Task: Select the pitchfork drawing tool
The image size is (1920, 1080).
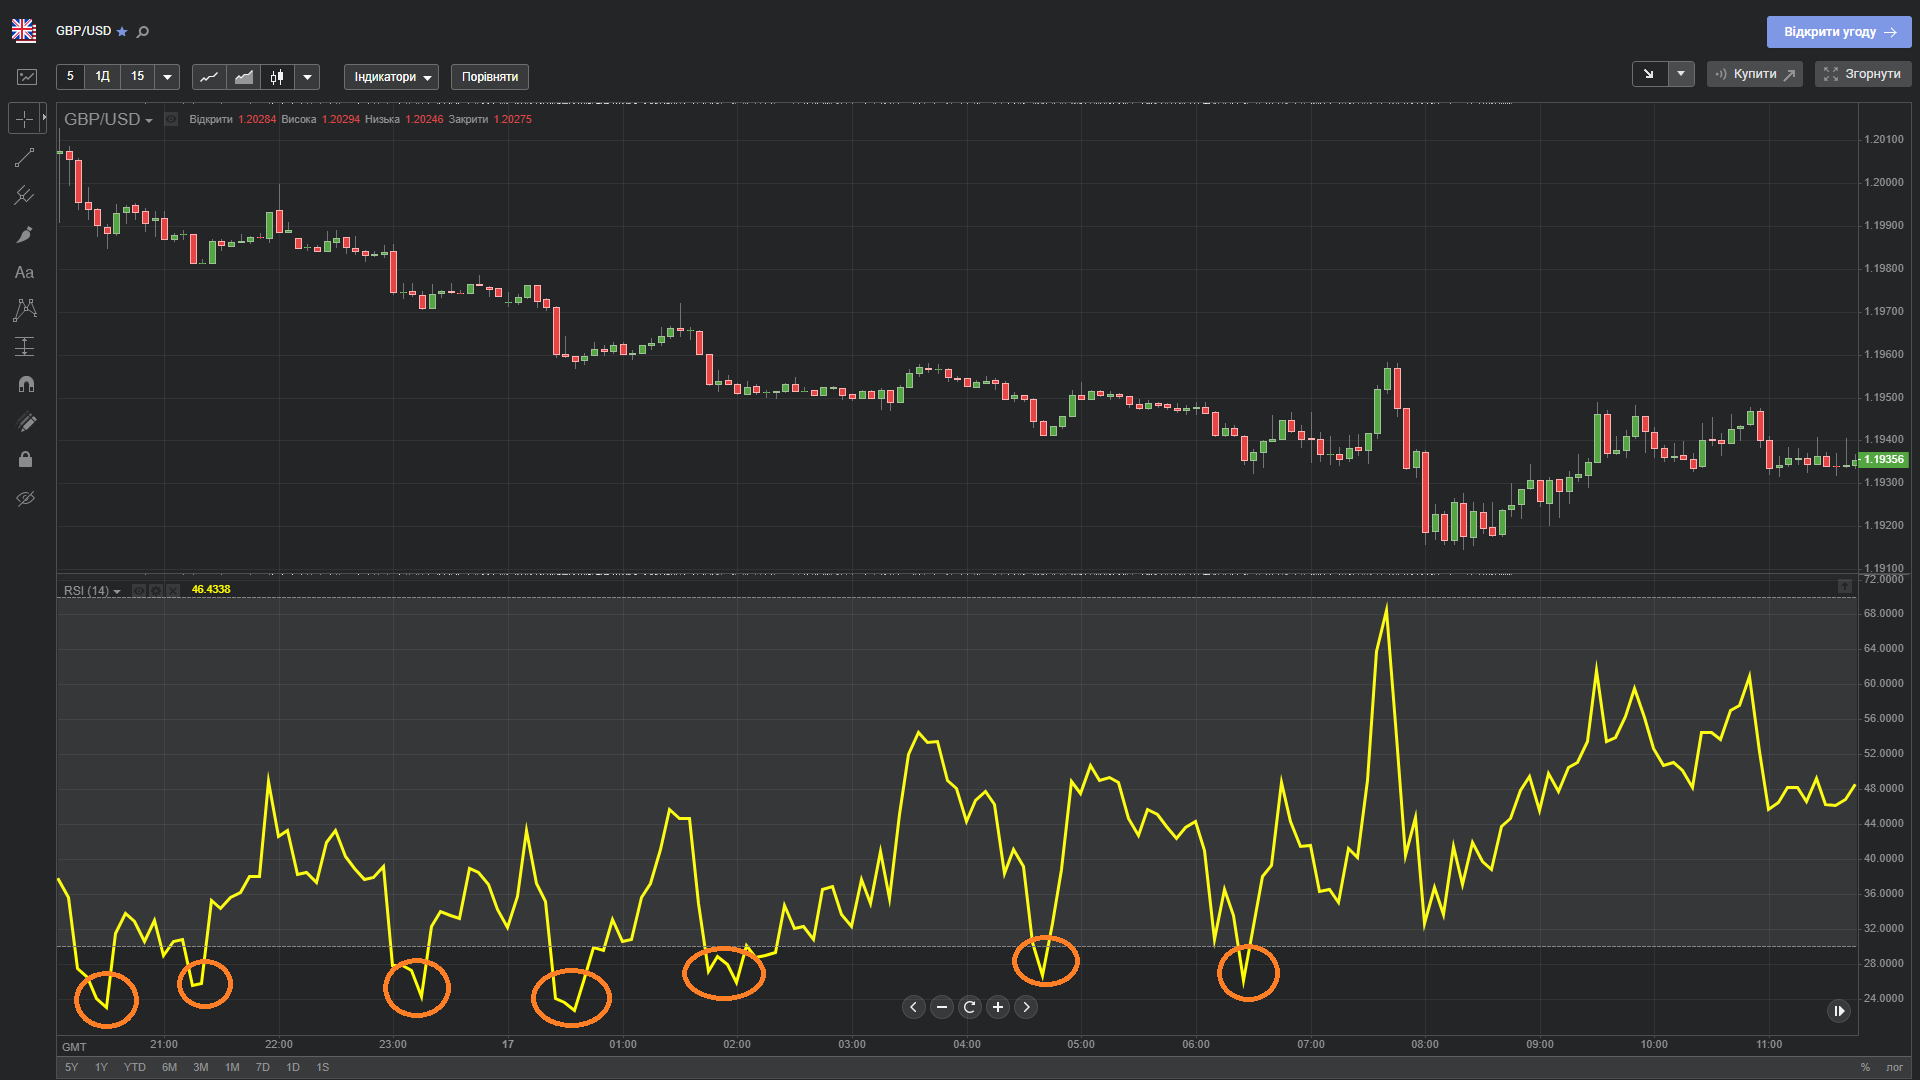Action: coord(25,196)
